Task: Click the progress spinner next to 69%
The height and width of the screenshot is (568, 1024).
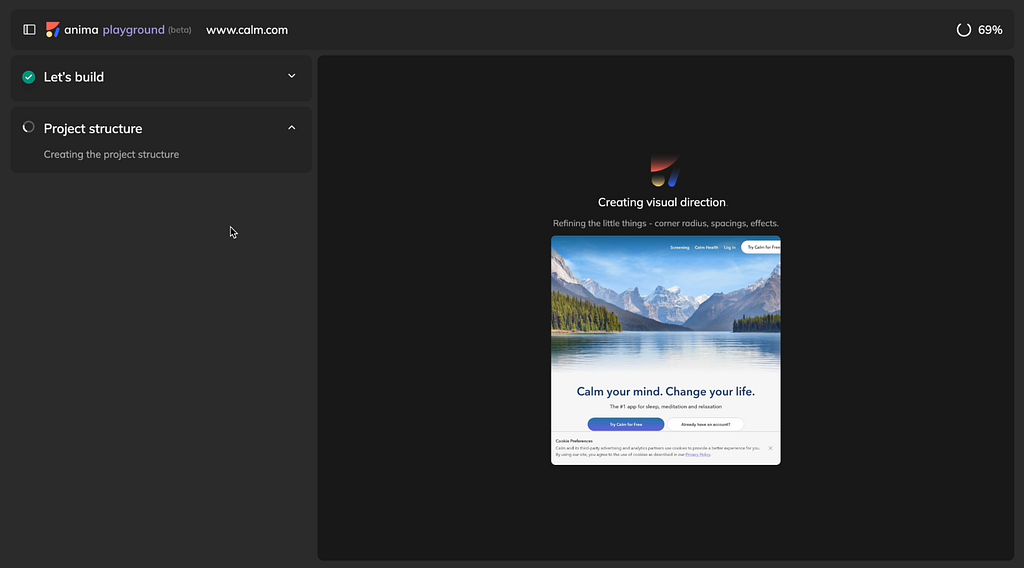Action: 963,30
